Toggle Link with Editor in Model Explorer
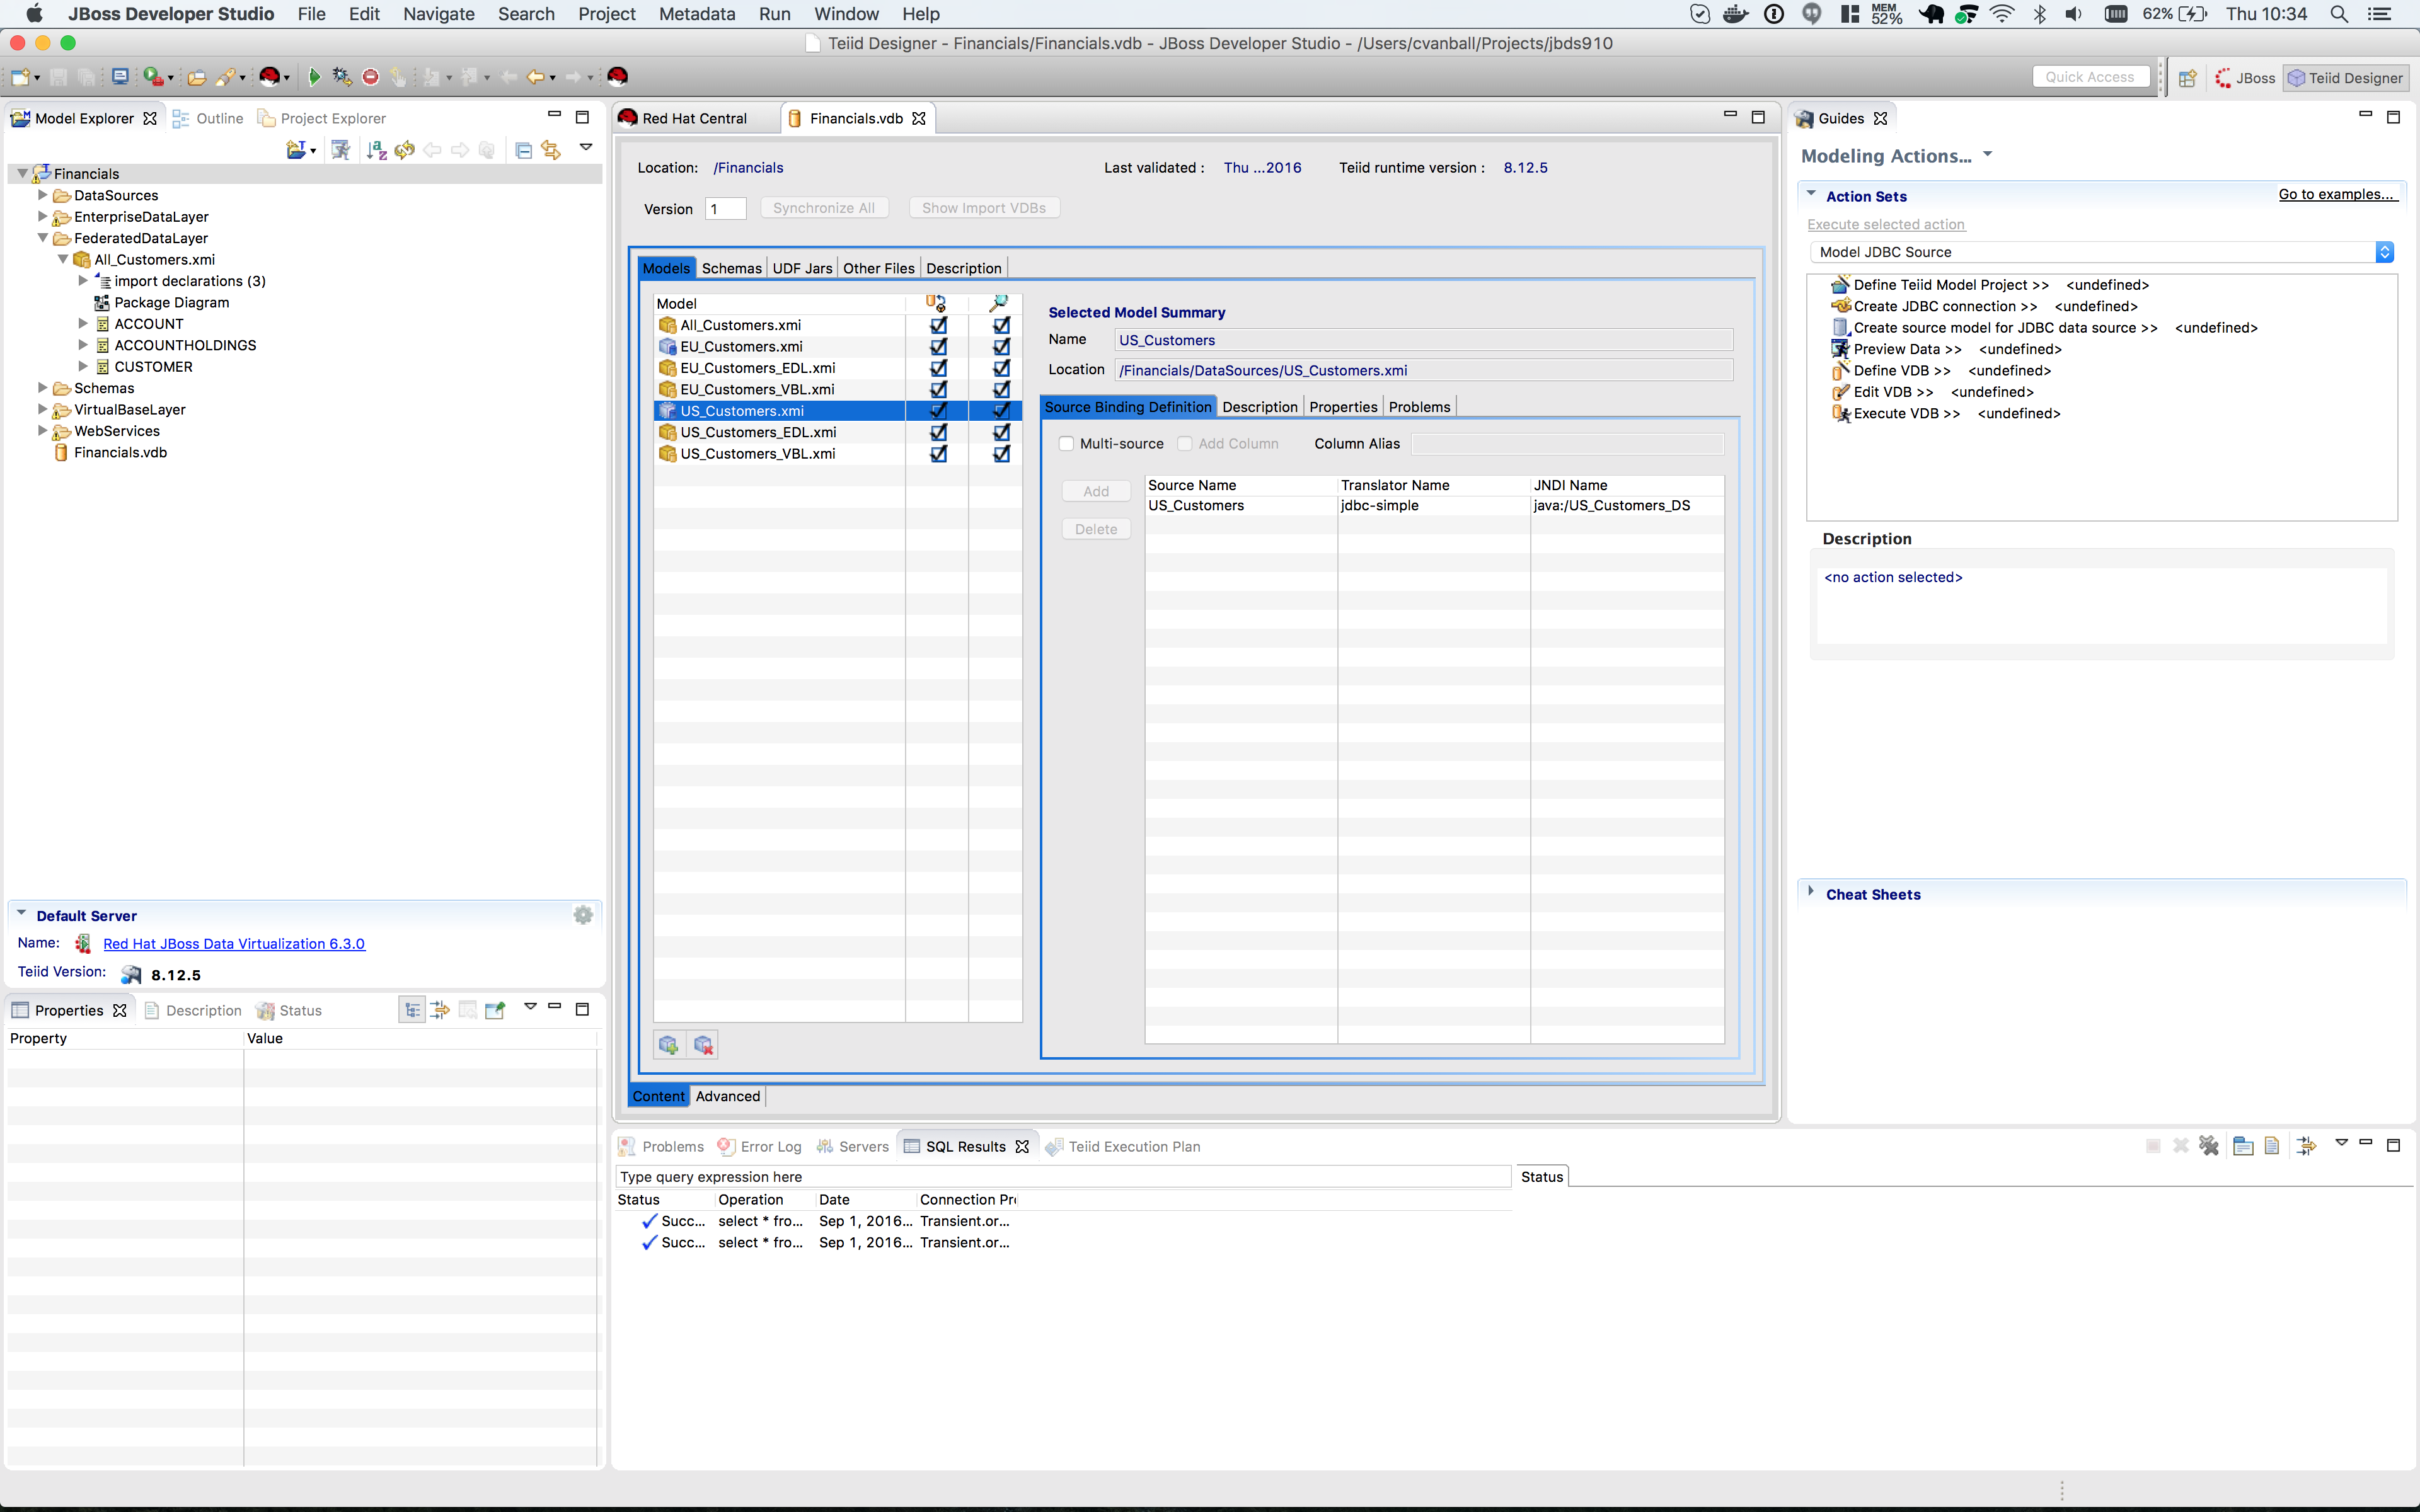This screenshot has height=1512, width=2420. tap(551, 149)
